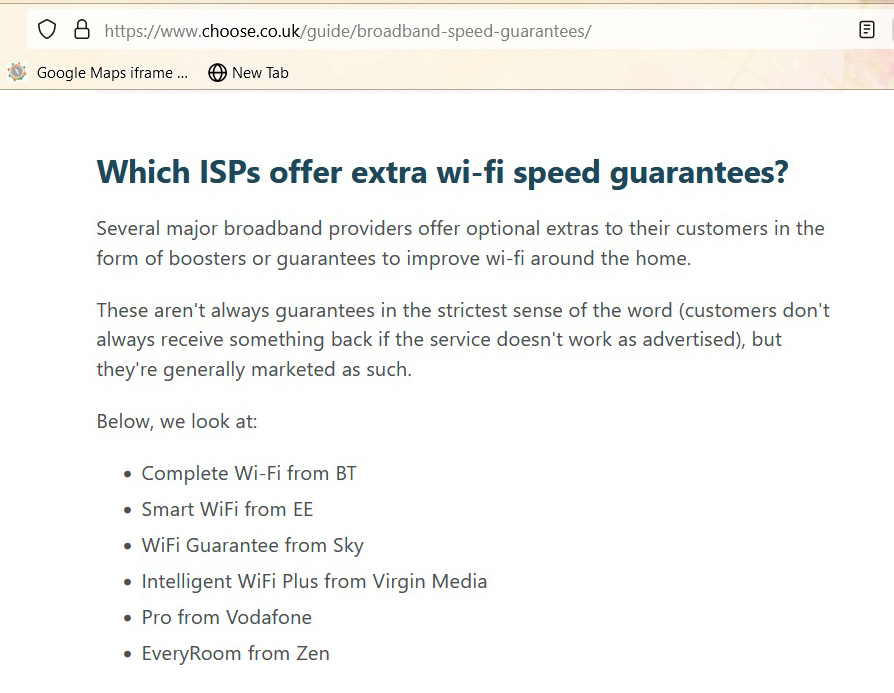Screen dimensions: 894x693
Task: Click the tracking protection shield icon
Action: (47, 30)
